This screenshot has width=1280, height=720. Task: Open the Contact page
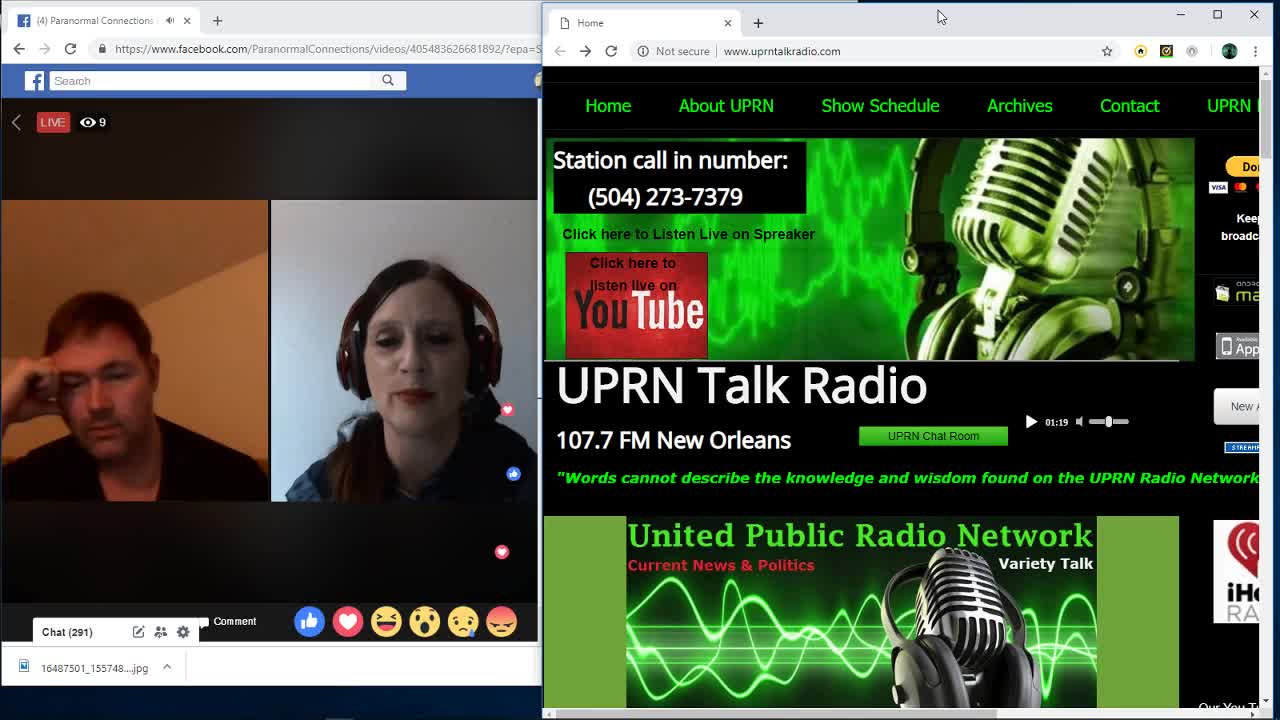(1129, 106)
